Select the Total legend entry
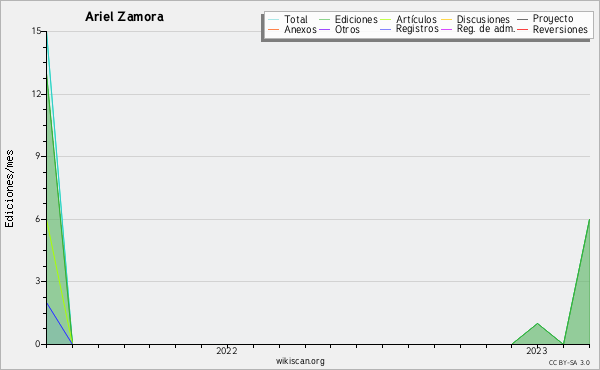Screen dimensions: 600x370 pyautogui.click(x=296, y=20)
